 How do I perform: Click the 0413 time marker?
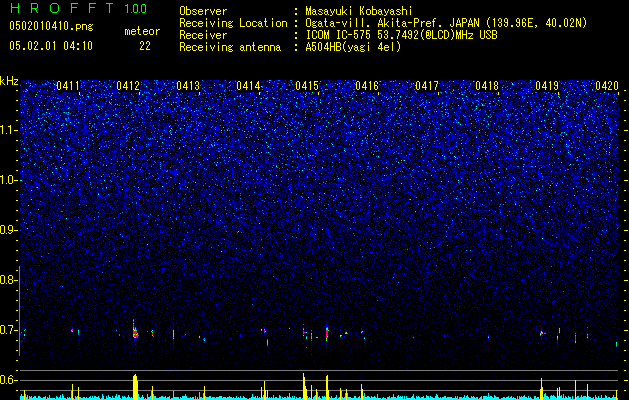point(188,86)
